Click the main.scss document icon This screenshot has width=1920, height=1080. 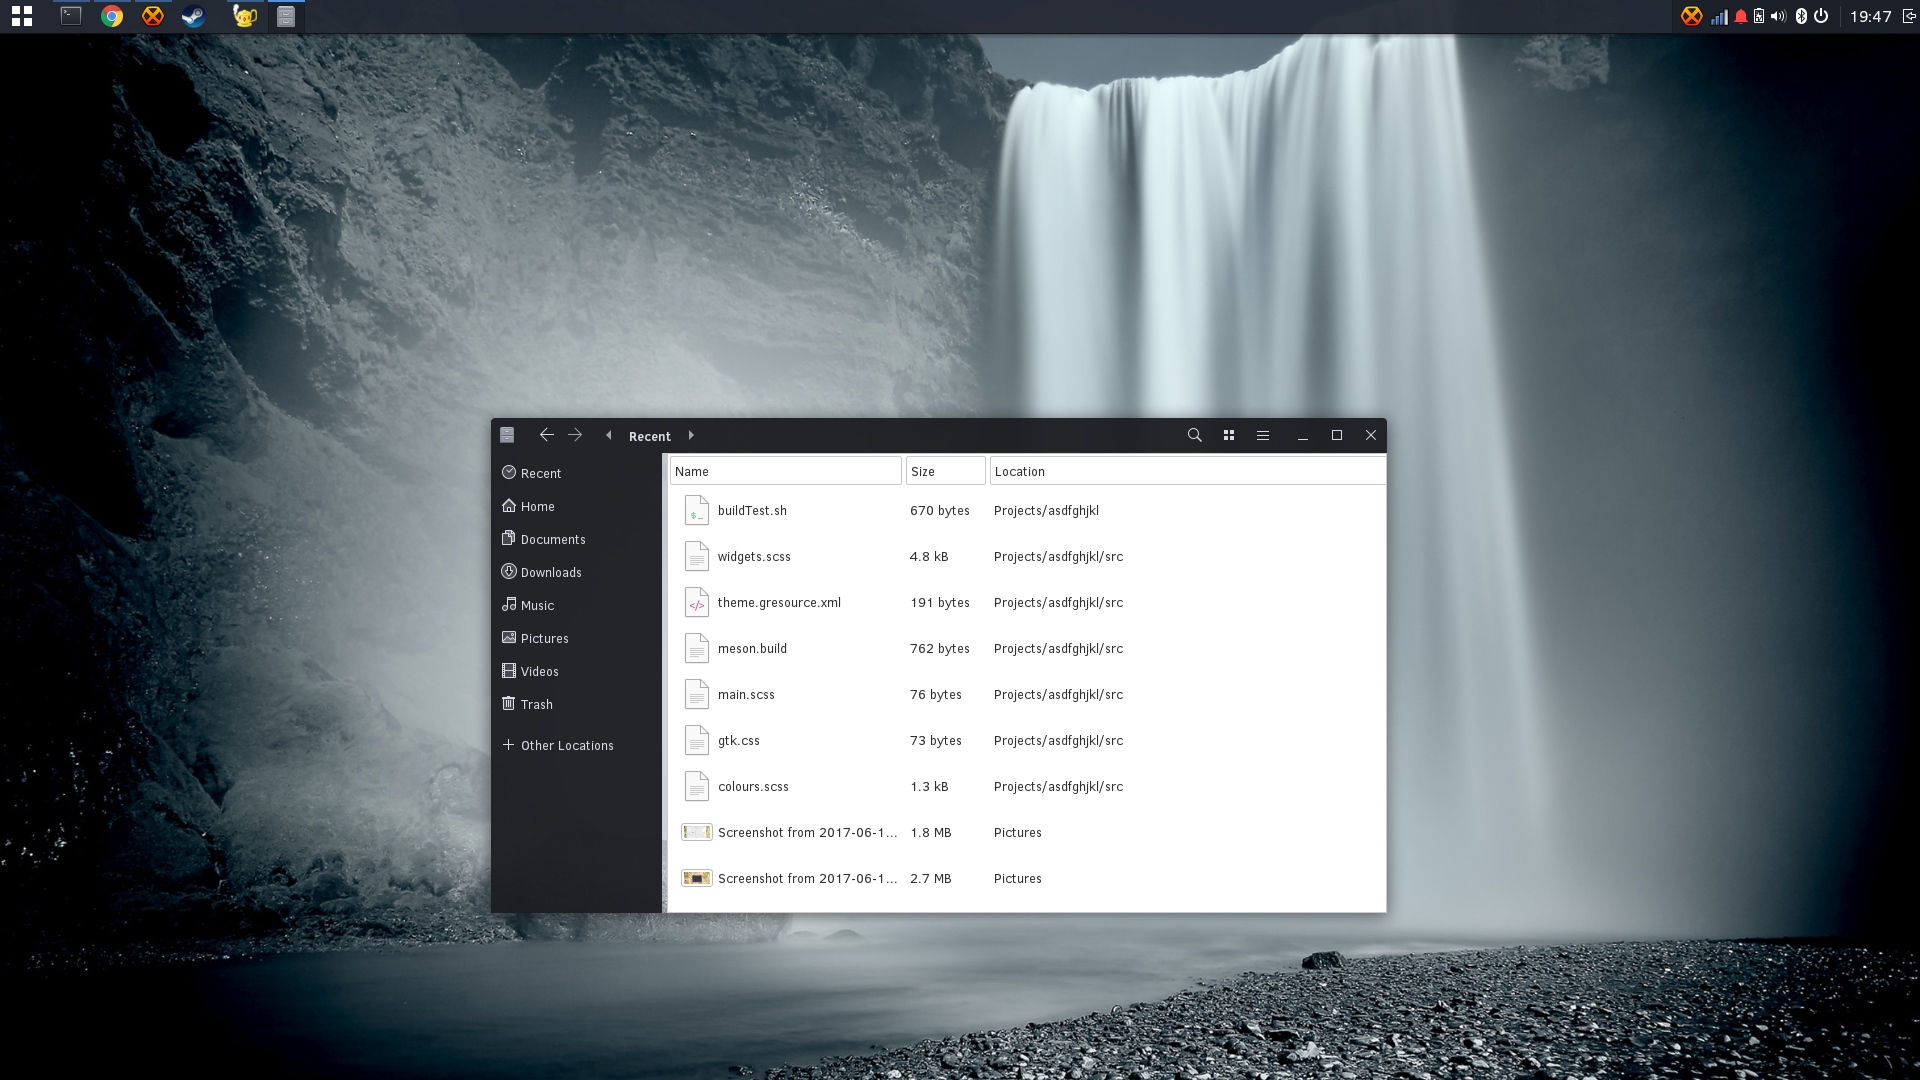[x=697, y=694]
